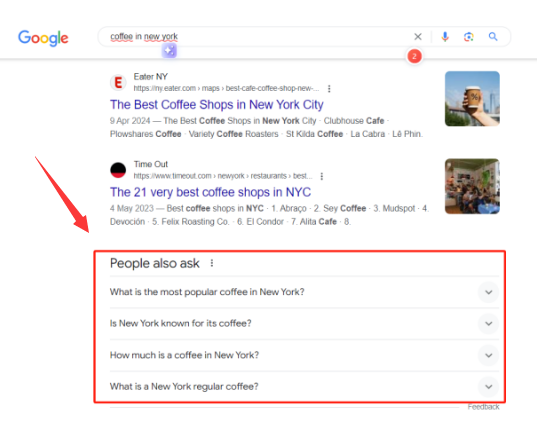Open "The Best Coffee Shops in New York City" link
Viewport: 537px width, 440px height.
coord(217,104)
